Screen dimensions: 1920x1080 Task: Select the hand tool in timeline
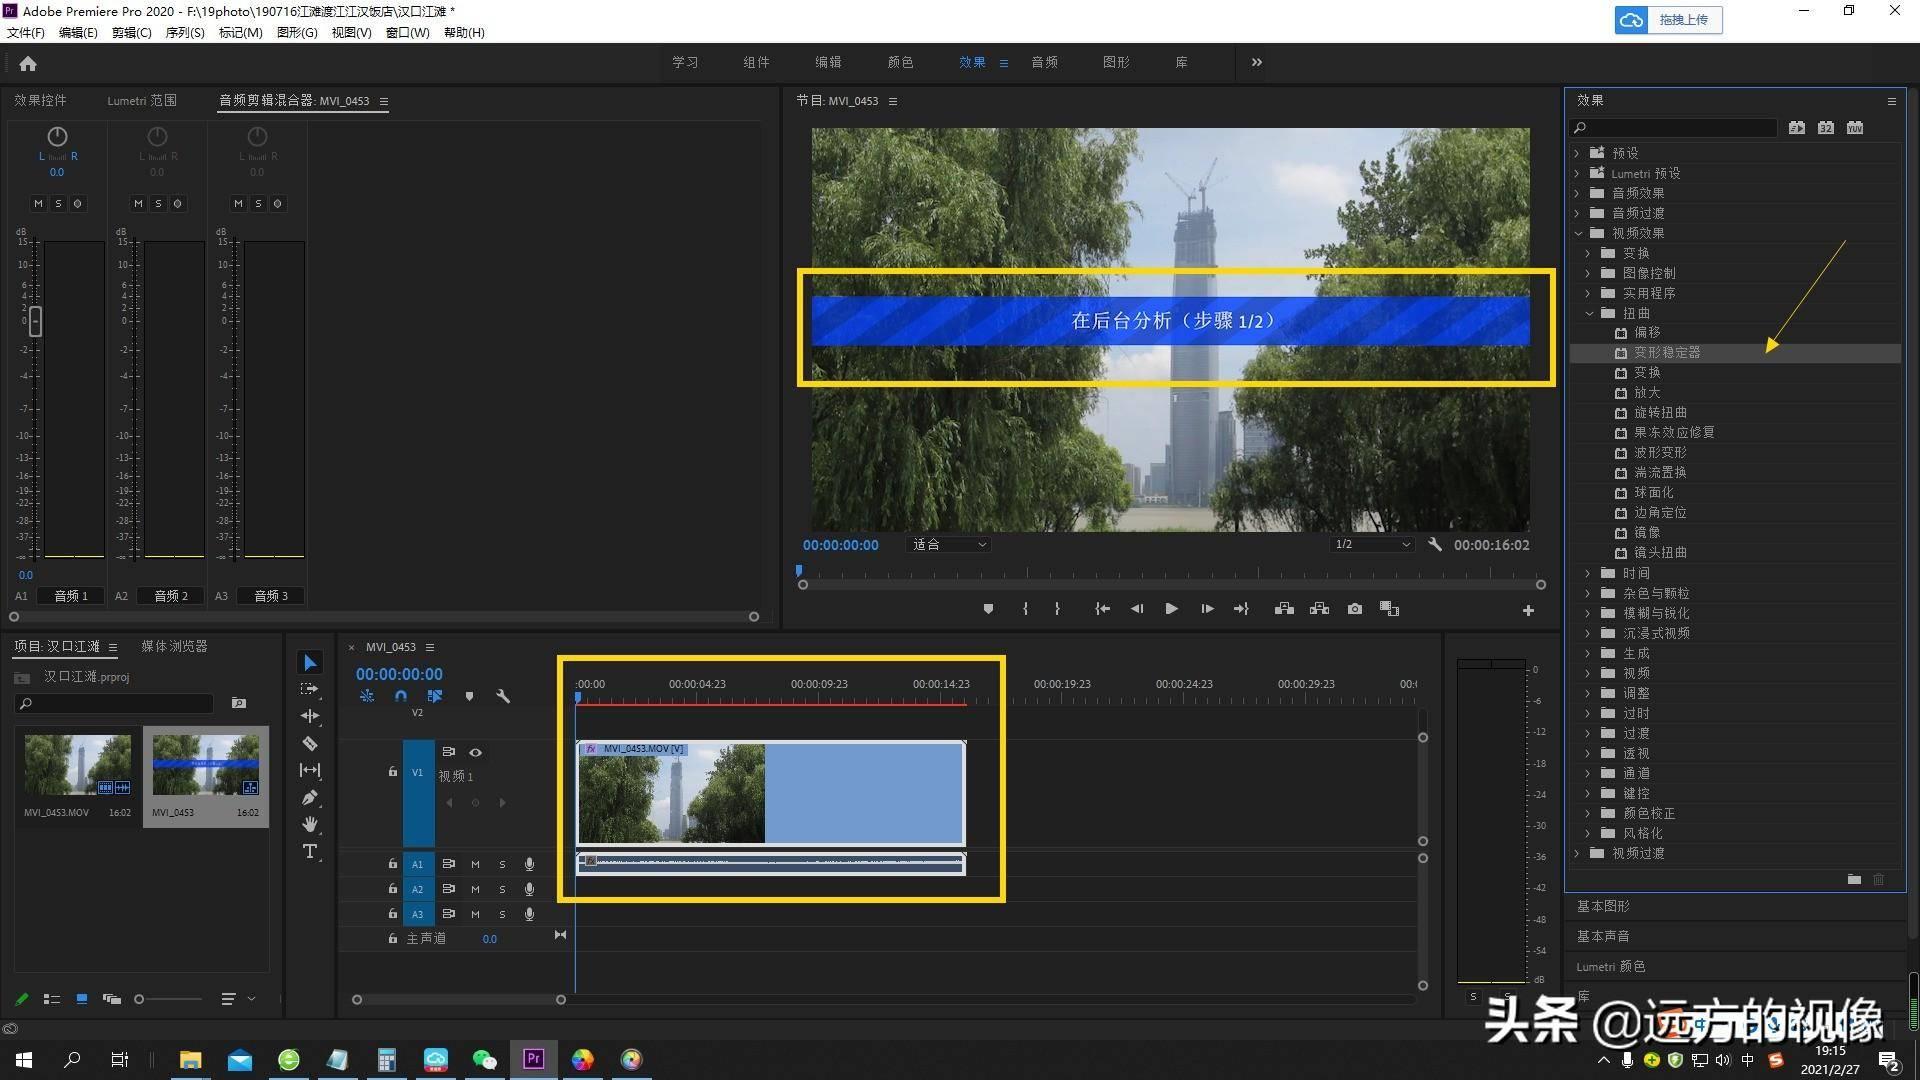pyautogui.click(x=310, y=823)
